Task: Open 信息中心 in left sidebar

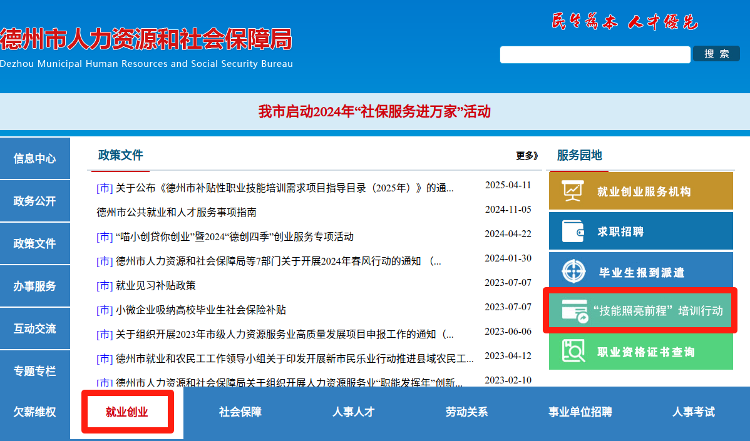Action: coord(34,159)
